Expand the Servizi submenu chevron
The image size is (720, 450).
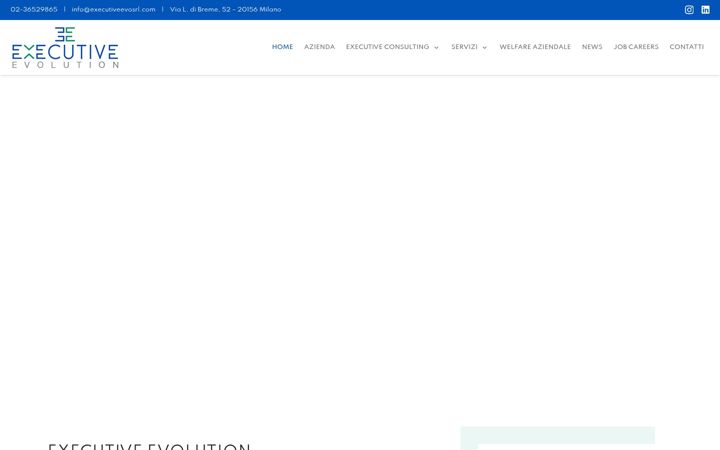point(484,47)
